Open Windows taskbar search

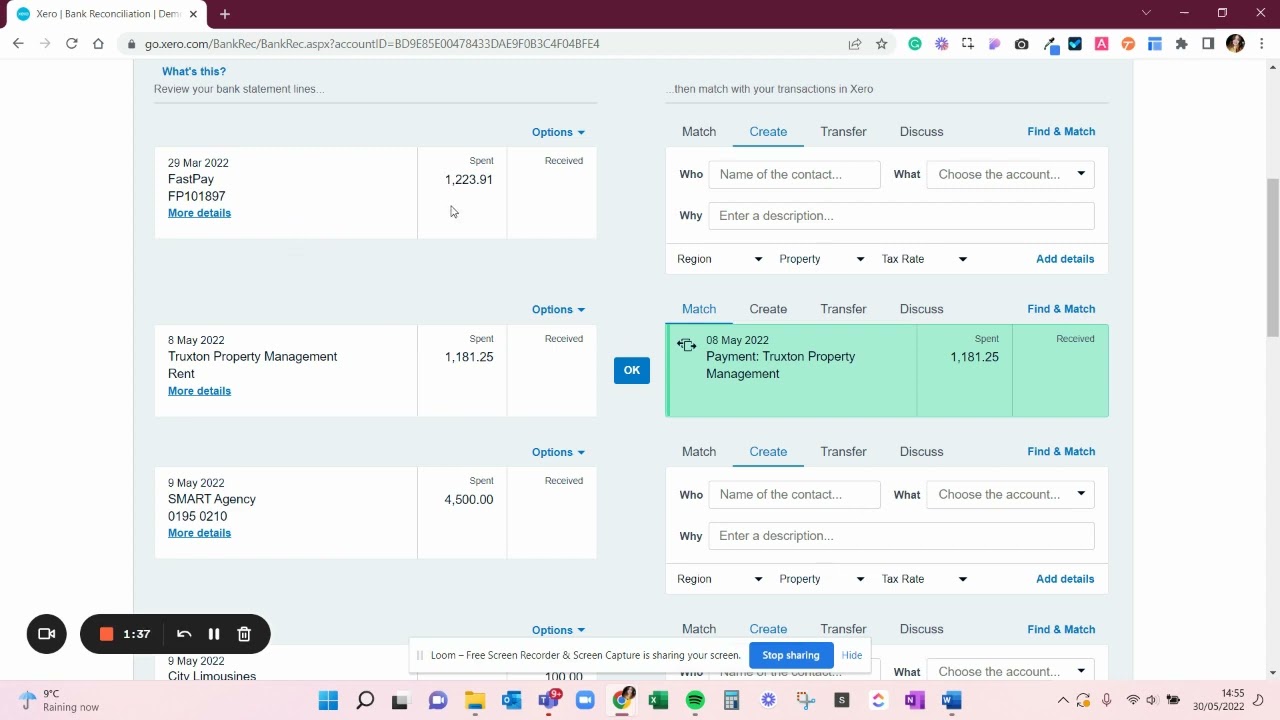[365, 700]
